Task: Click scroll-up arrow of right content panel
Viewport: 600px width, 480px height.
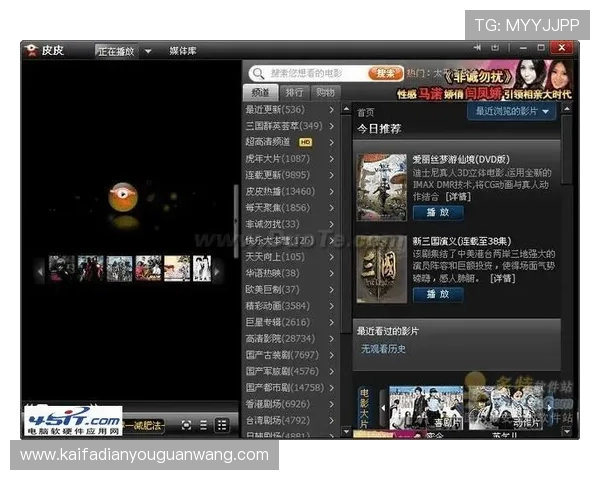Action: (567, 109)
